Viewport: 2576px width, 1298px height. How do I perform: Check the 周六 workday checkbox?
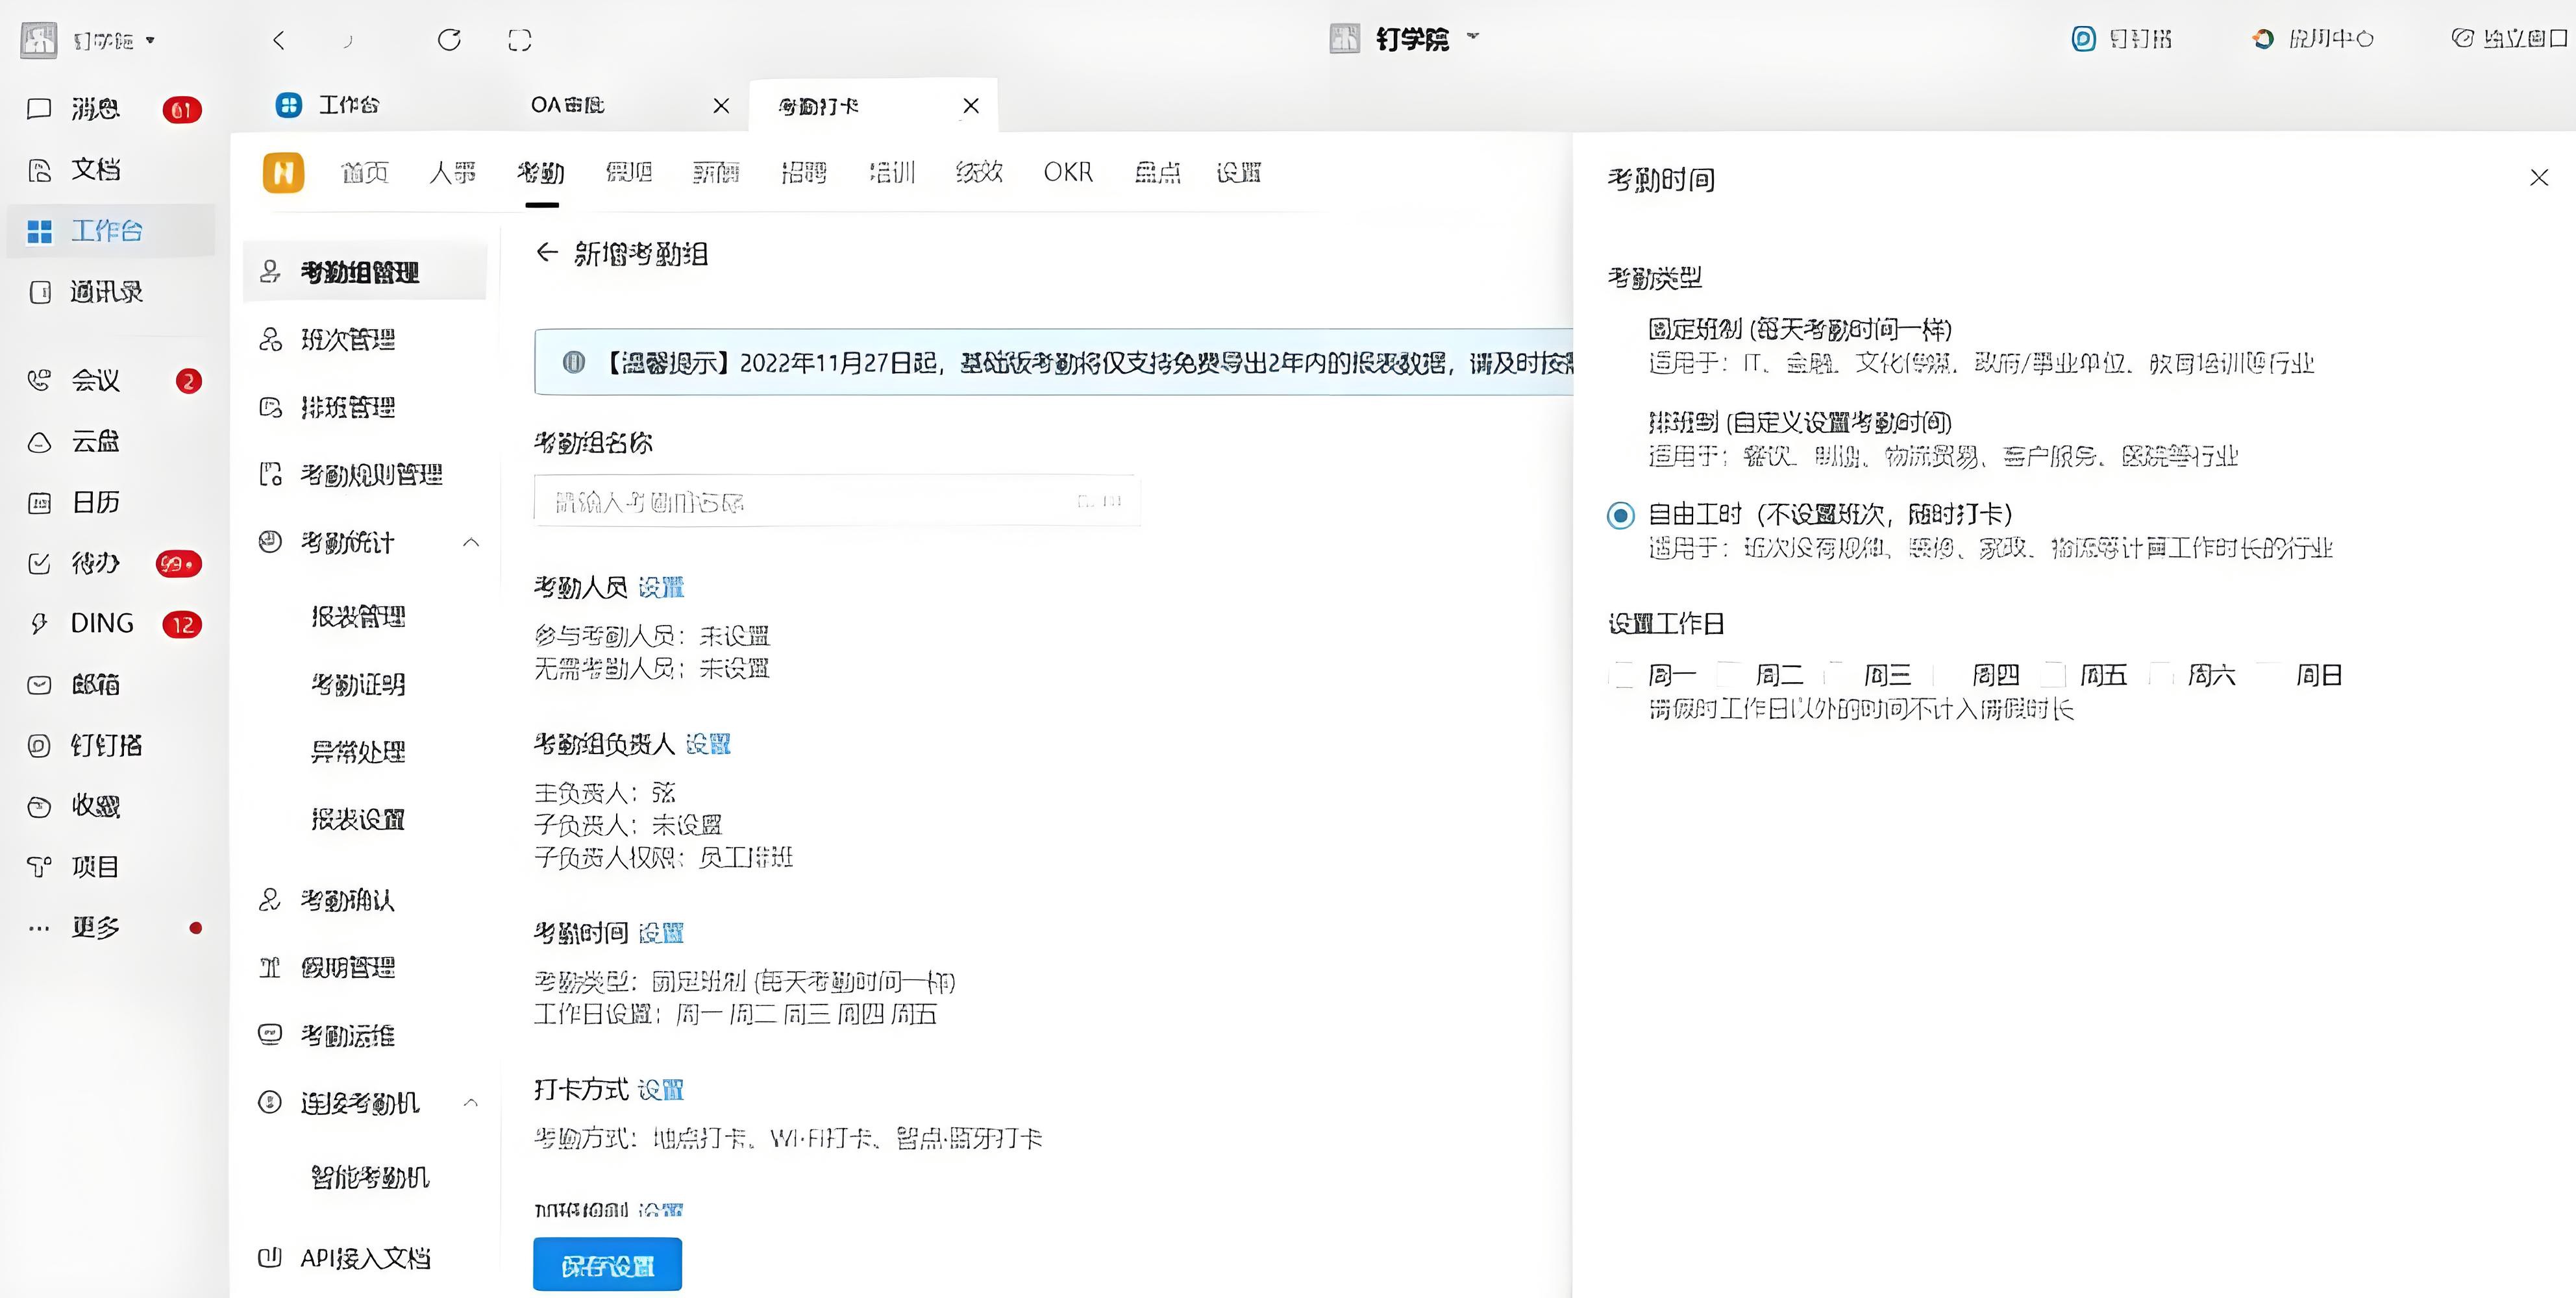(x=2161, y=675)
